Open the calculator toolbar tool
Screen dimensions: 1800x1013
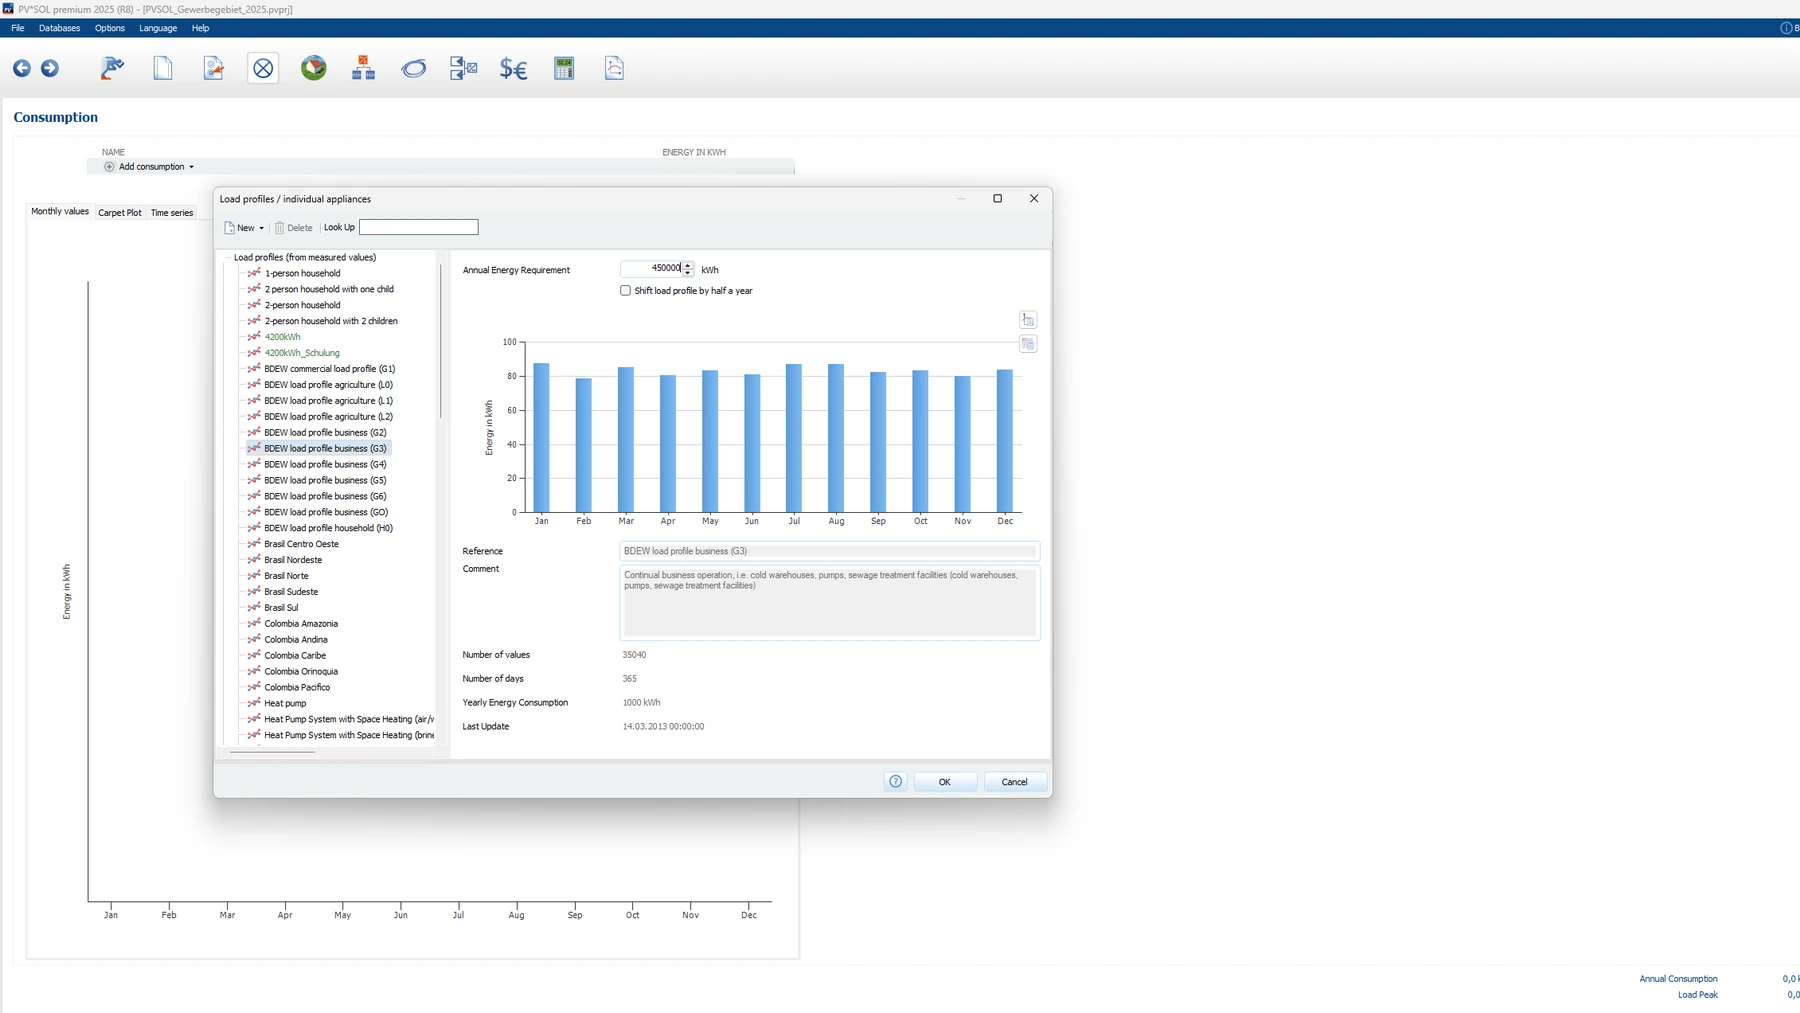(563, 68)
